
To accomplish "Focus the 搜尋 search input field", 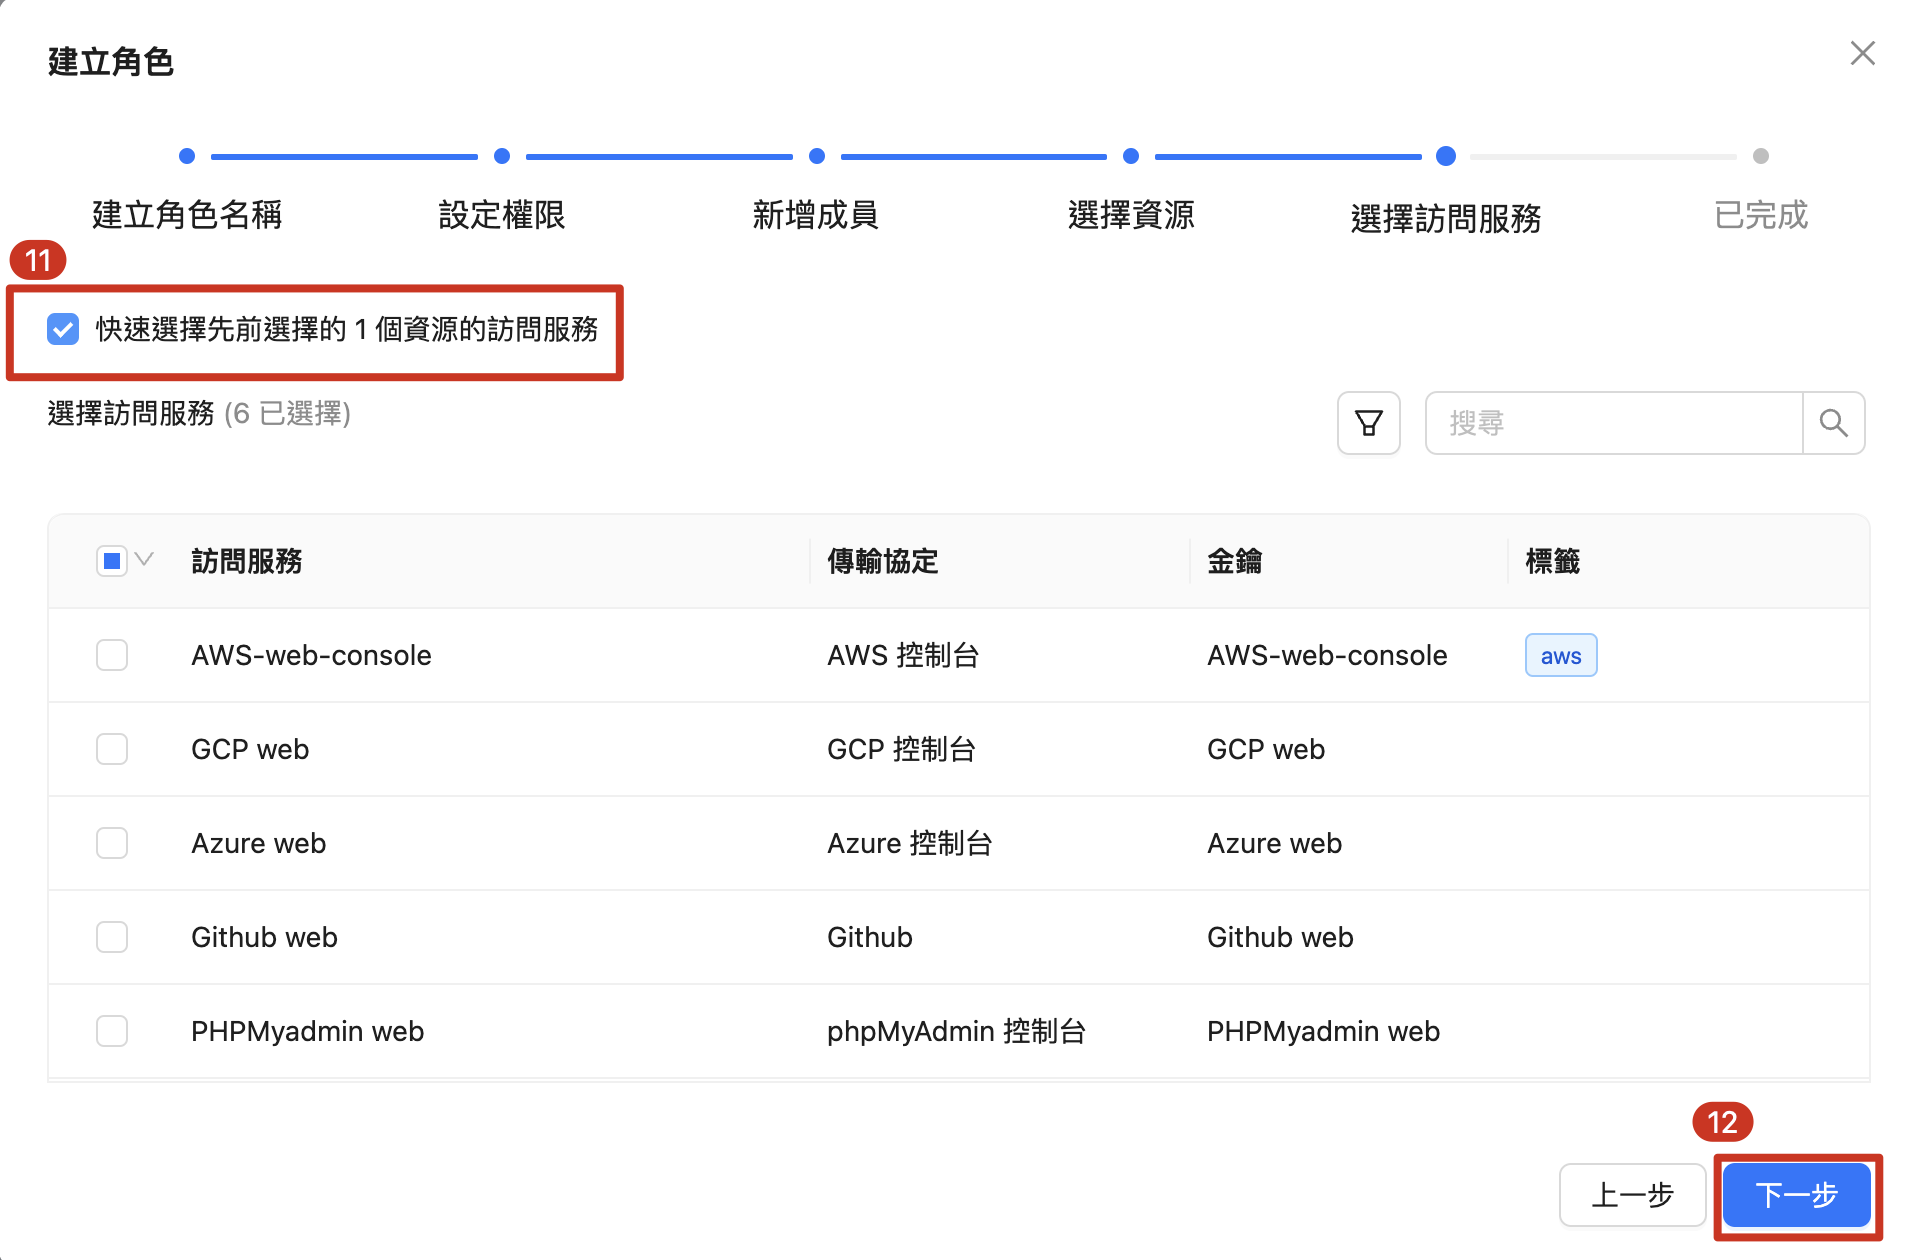I will pos(1613,423).
